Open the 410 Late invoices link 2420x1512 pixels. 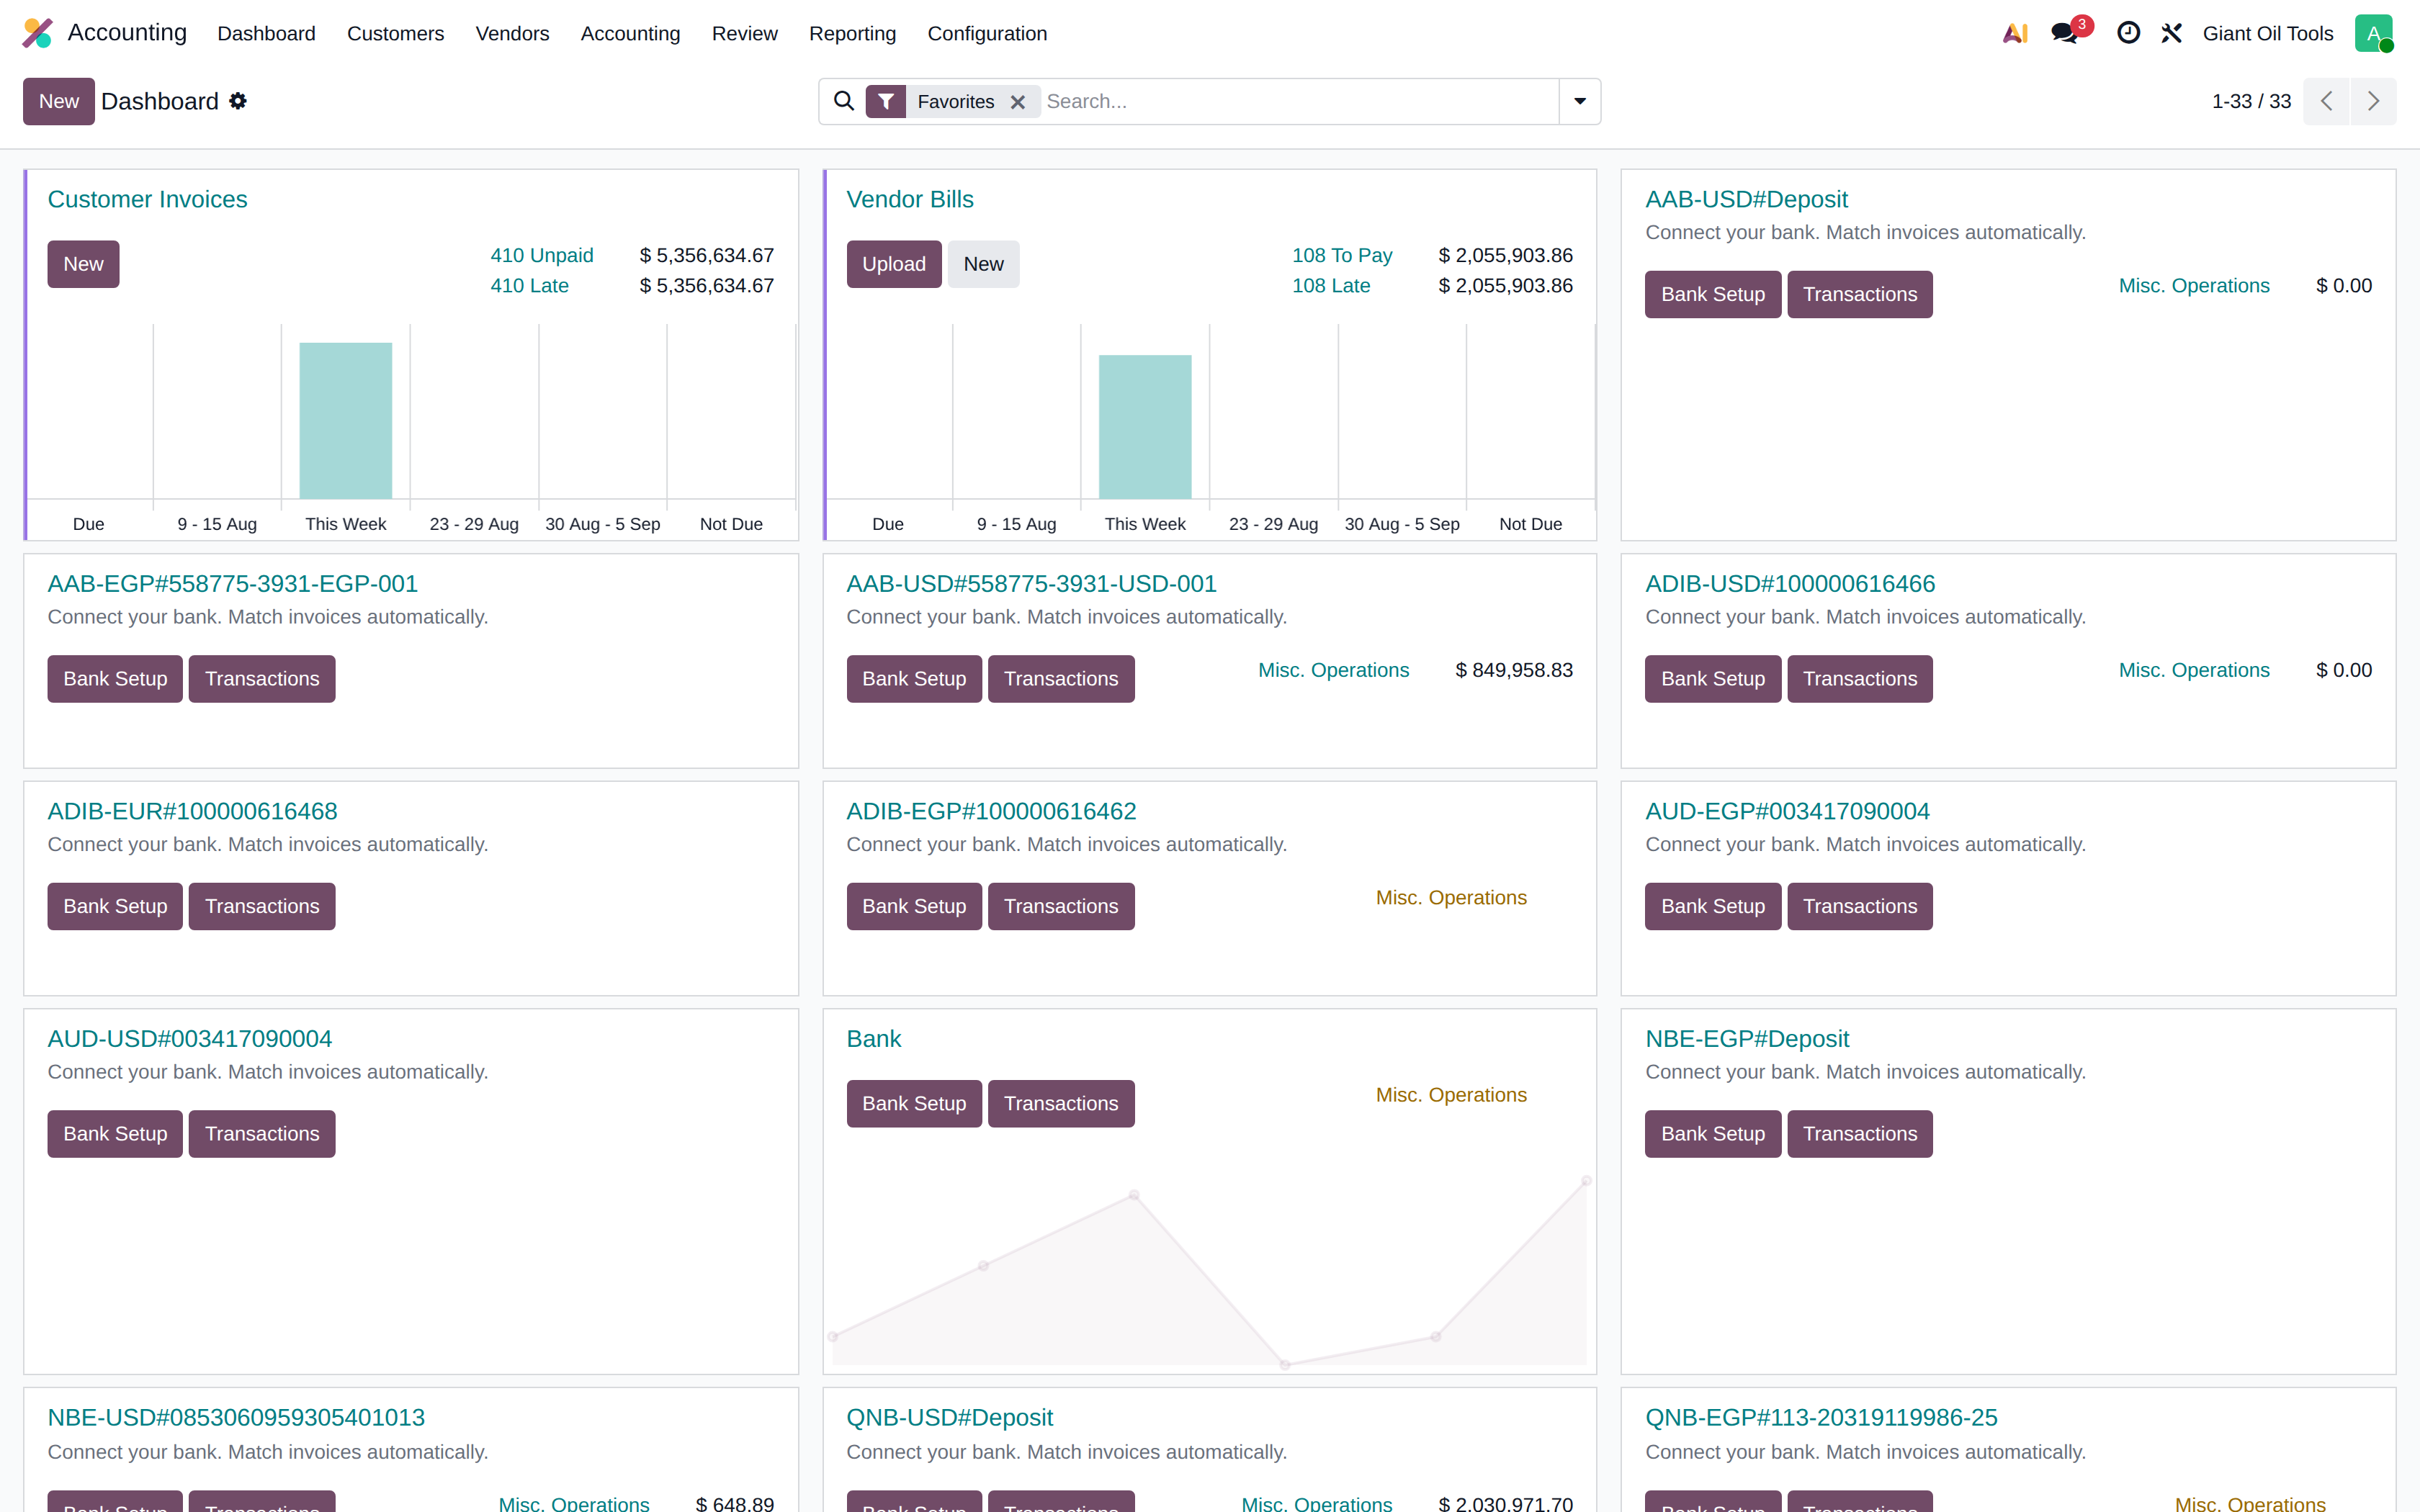529,286
